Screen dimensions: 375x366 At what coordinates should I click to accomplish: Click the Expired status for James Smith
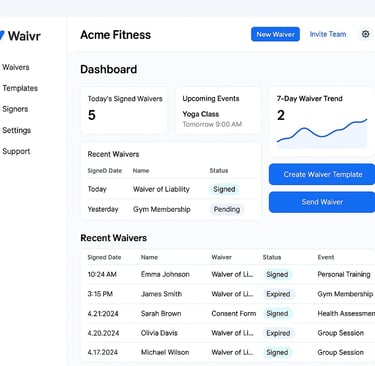pyautogui.click(x=278, y=294)
